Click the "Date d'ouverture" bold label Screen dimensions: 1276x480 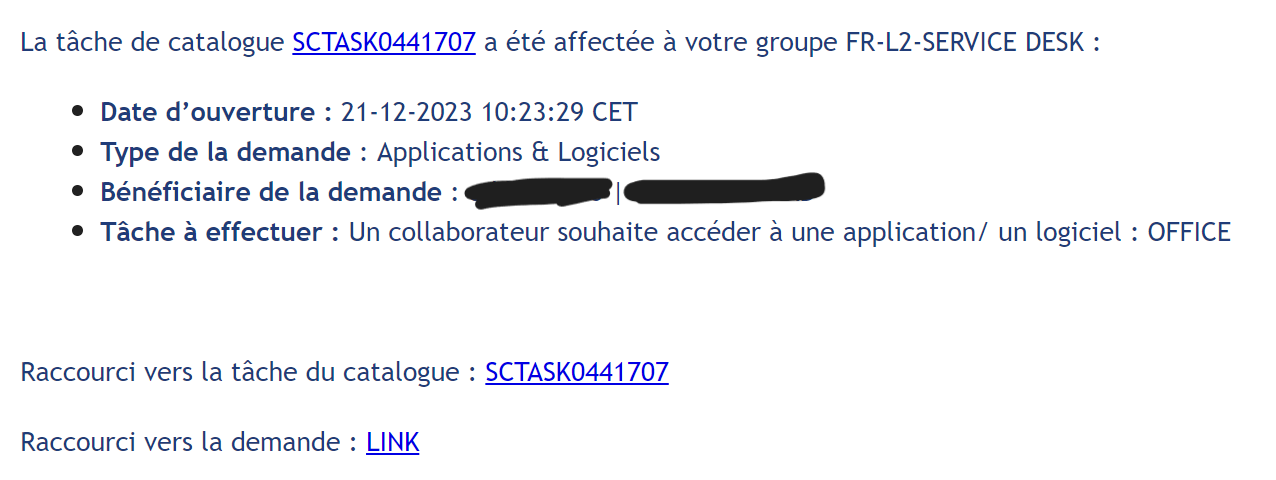pyautogui.click(x=215, y=112)
